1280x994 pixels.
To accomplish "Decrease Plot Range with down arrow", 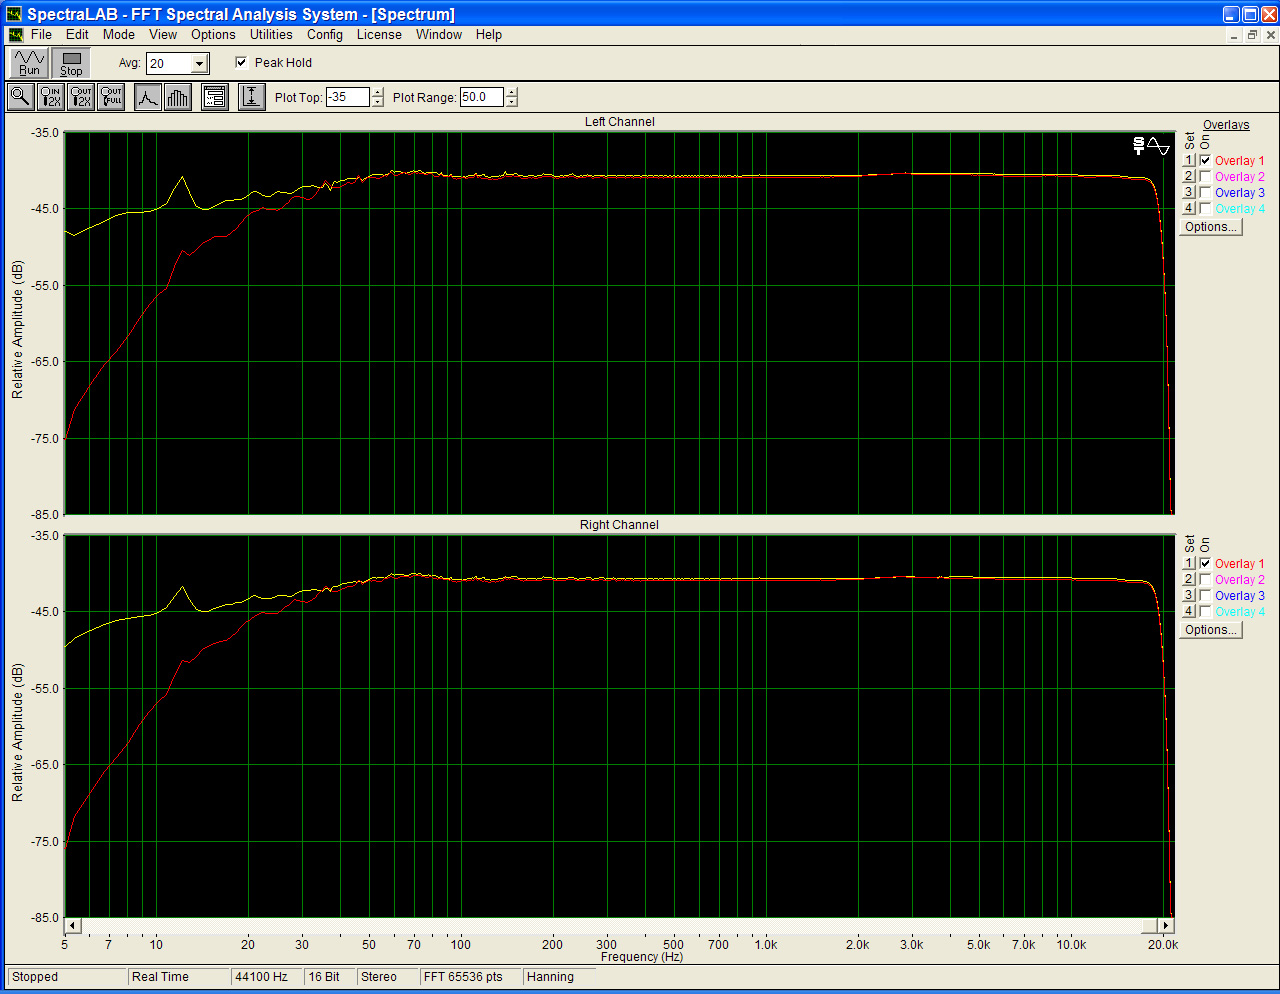I will point(512,102).
